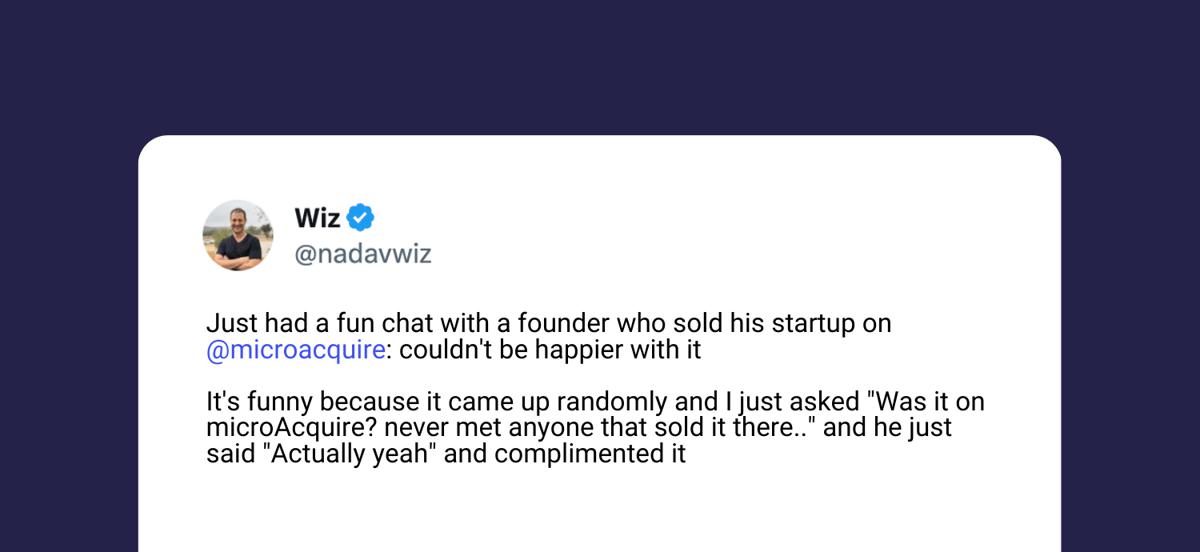Open Wiz's circular profile photo

tap(238, 235)
